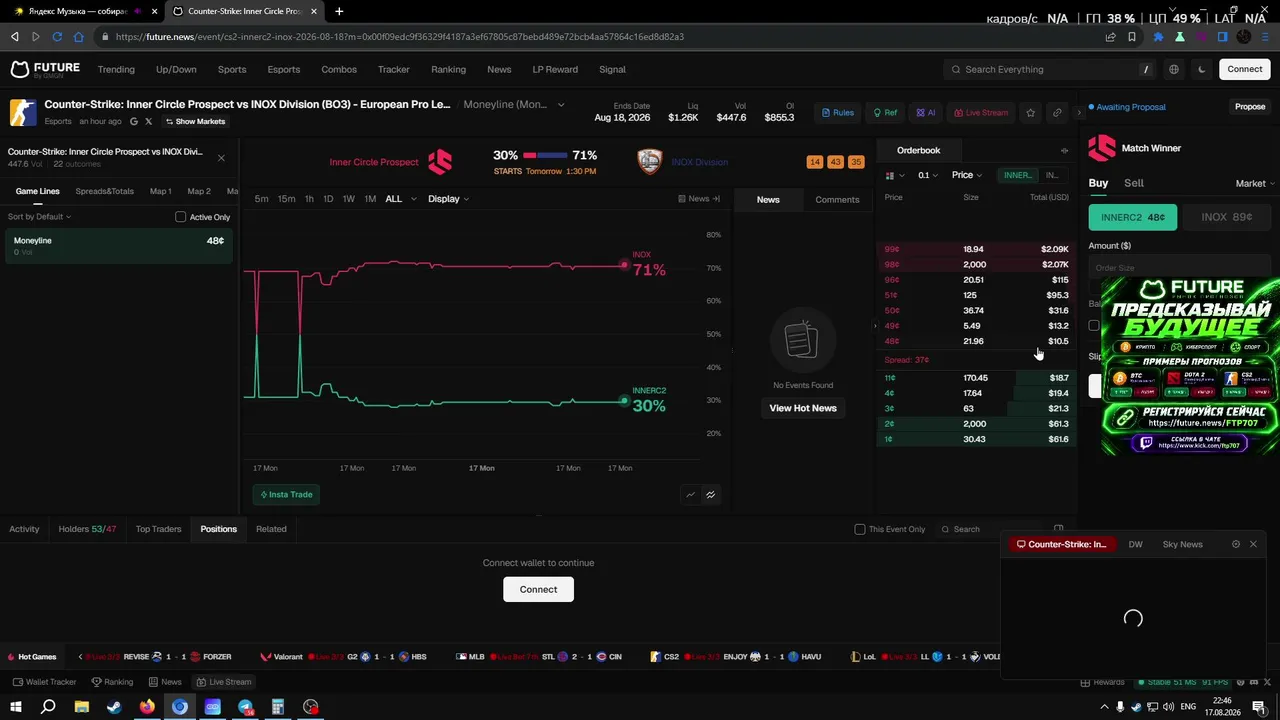Screen dimensions: 1280x720
Task: Click the Order Size amount field
Action: [x=1180, y=267]
